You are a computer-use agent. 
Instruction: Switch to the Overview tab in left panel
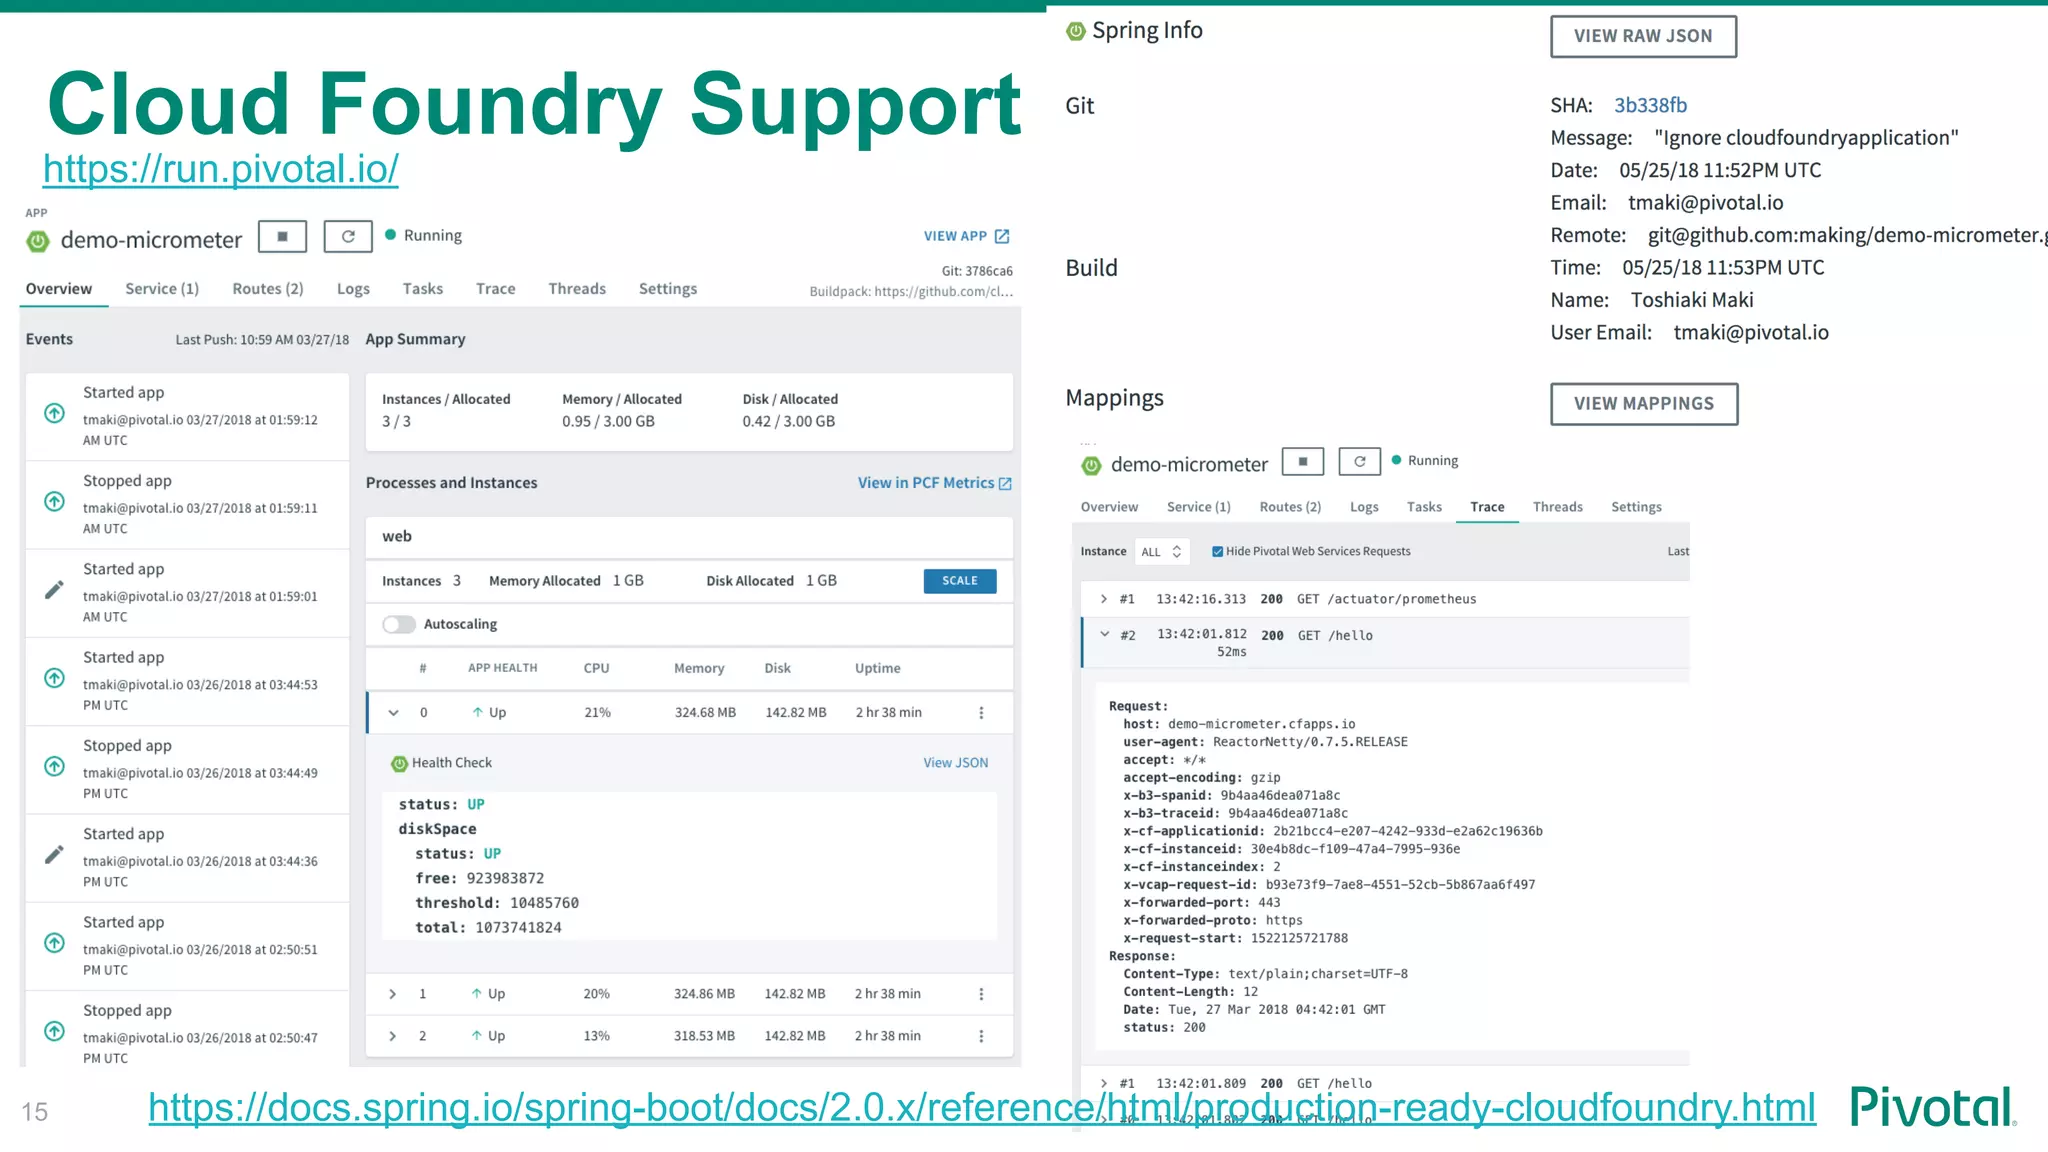59,289
